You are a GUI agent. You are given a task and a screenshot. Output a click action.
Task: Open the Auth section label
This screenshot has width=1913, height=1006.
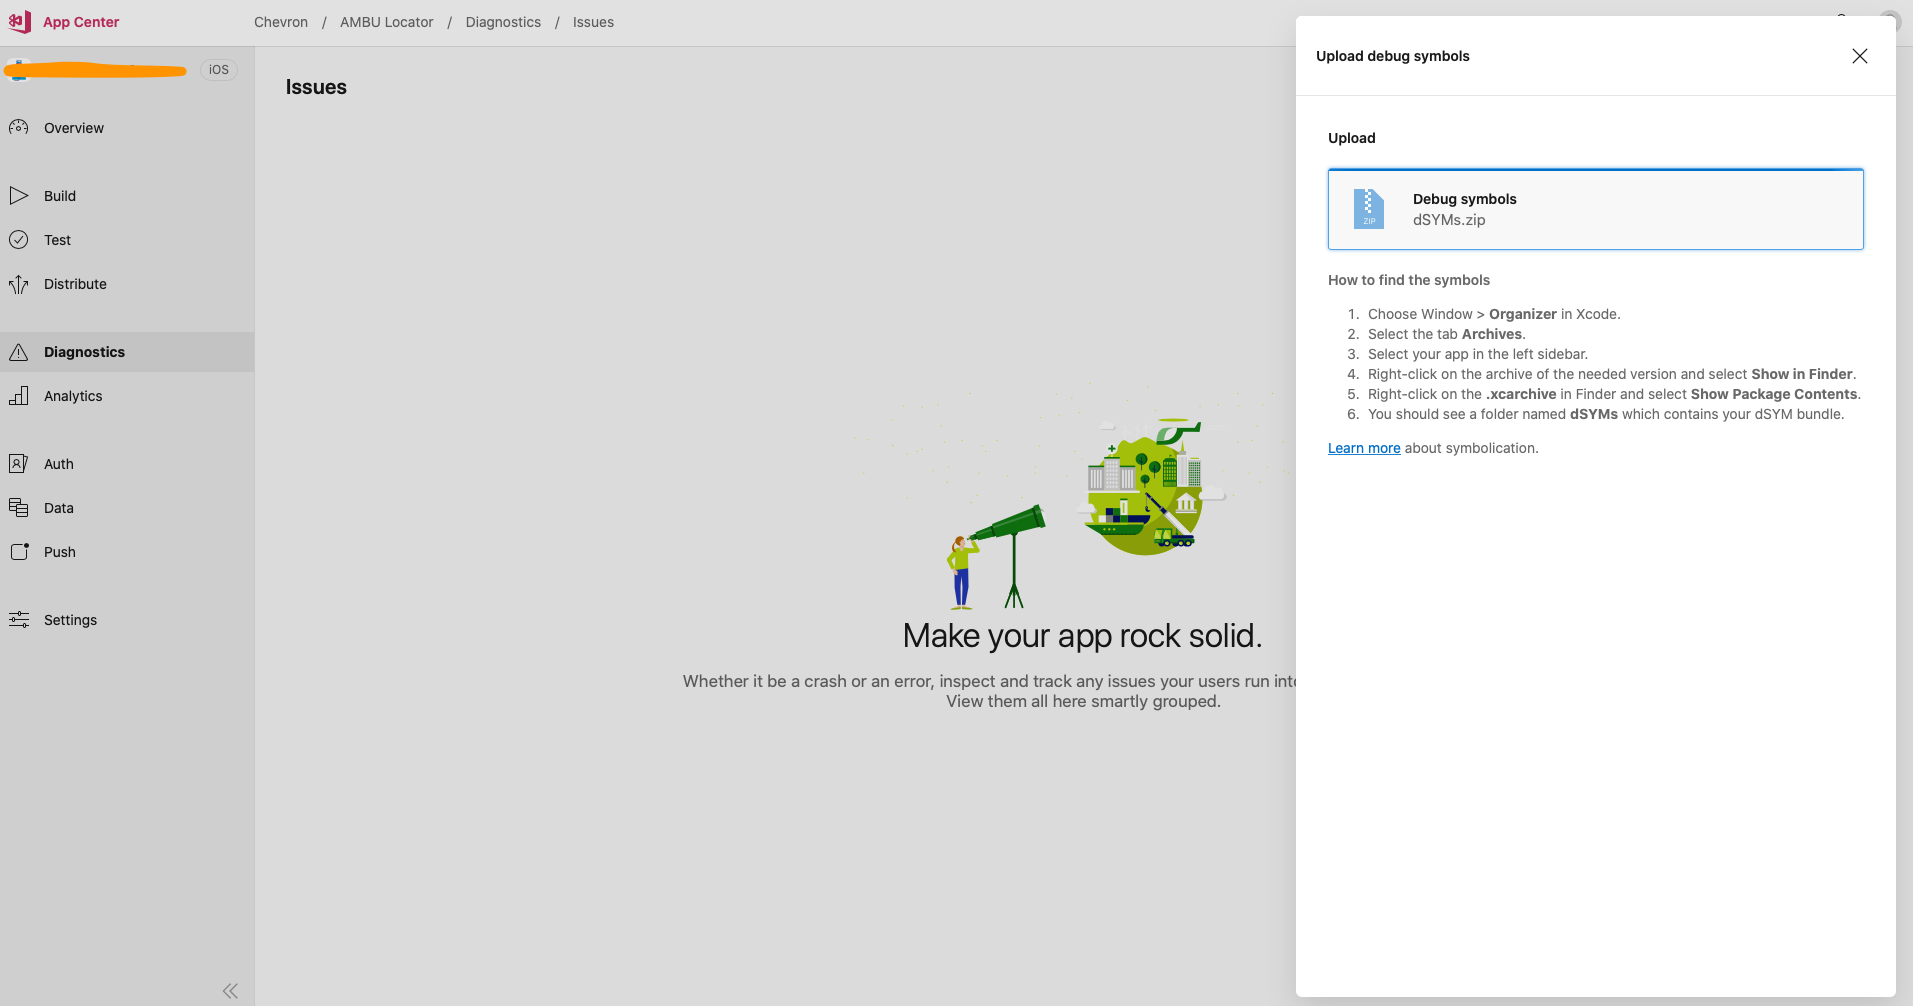tap(59, 464)
